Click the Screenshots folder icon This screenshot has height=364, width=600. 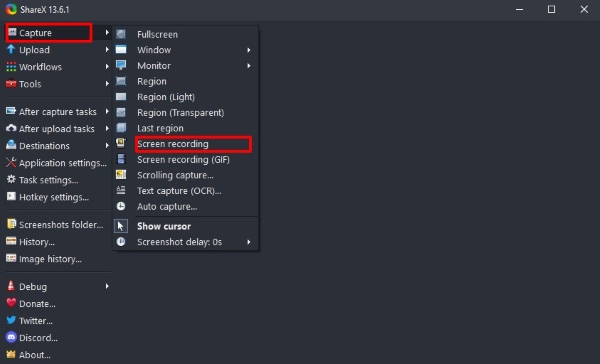pyautogui.click(x=11, y=224)
